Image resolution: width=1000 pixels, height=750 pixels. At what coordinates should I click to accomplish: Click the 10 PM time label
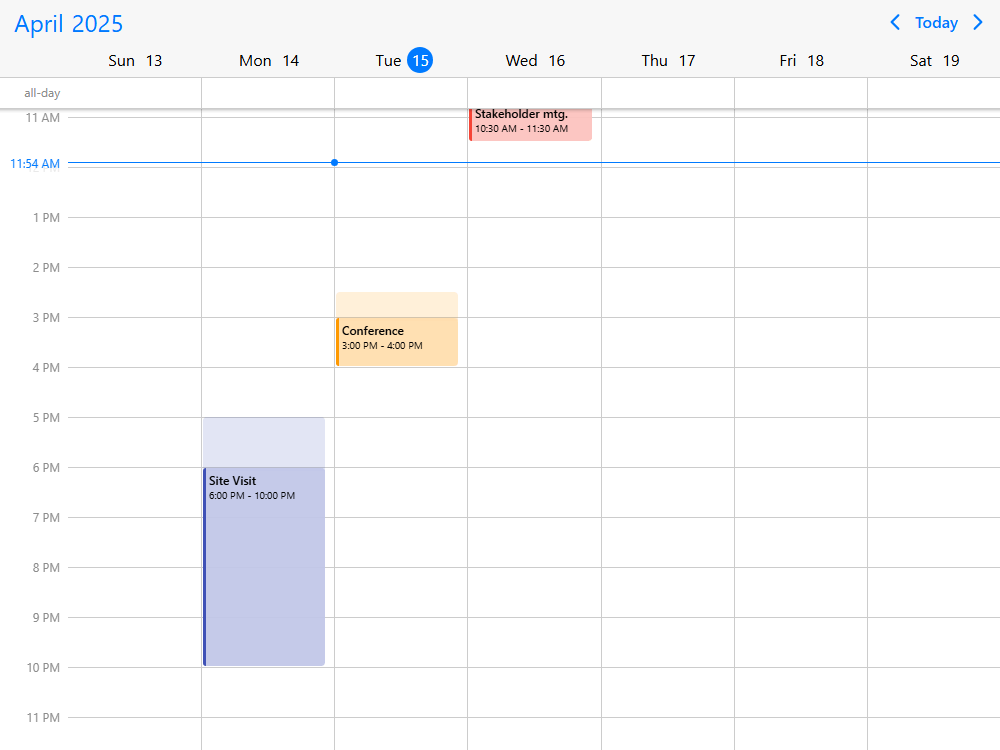tap(43, 668)
